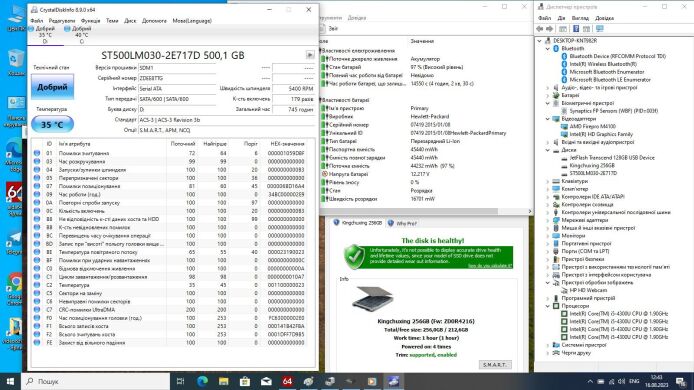Click the volume icon in system tray
Screen dimensions: 694x390
pos(622,381)
